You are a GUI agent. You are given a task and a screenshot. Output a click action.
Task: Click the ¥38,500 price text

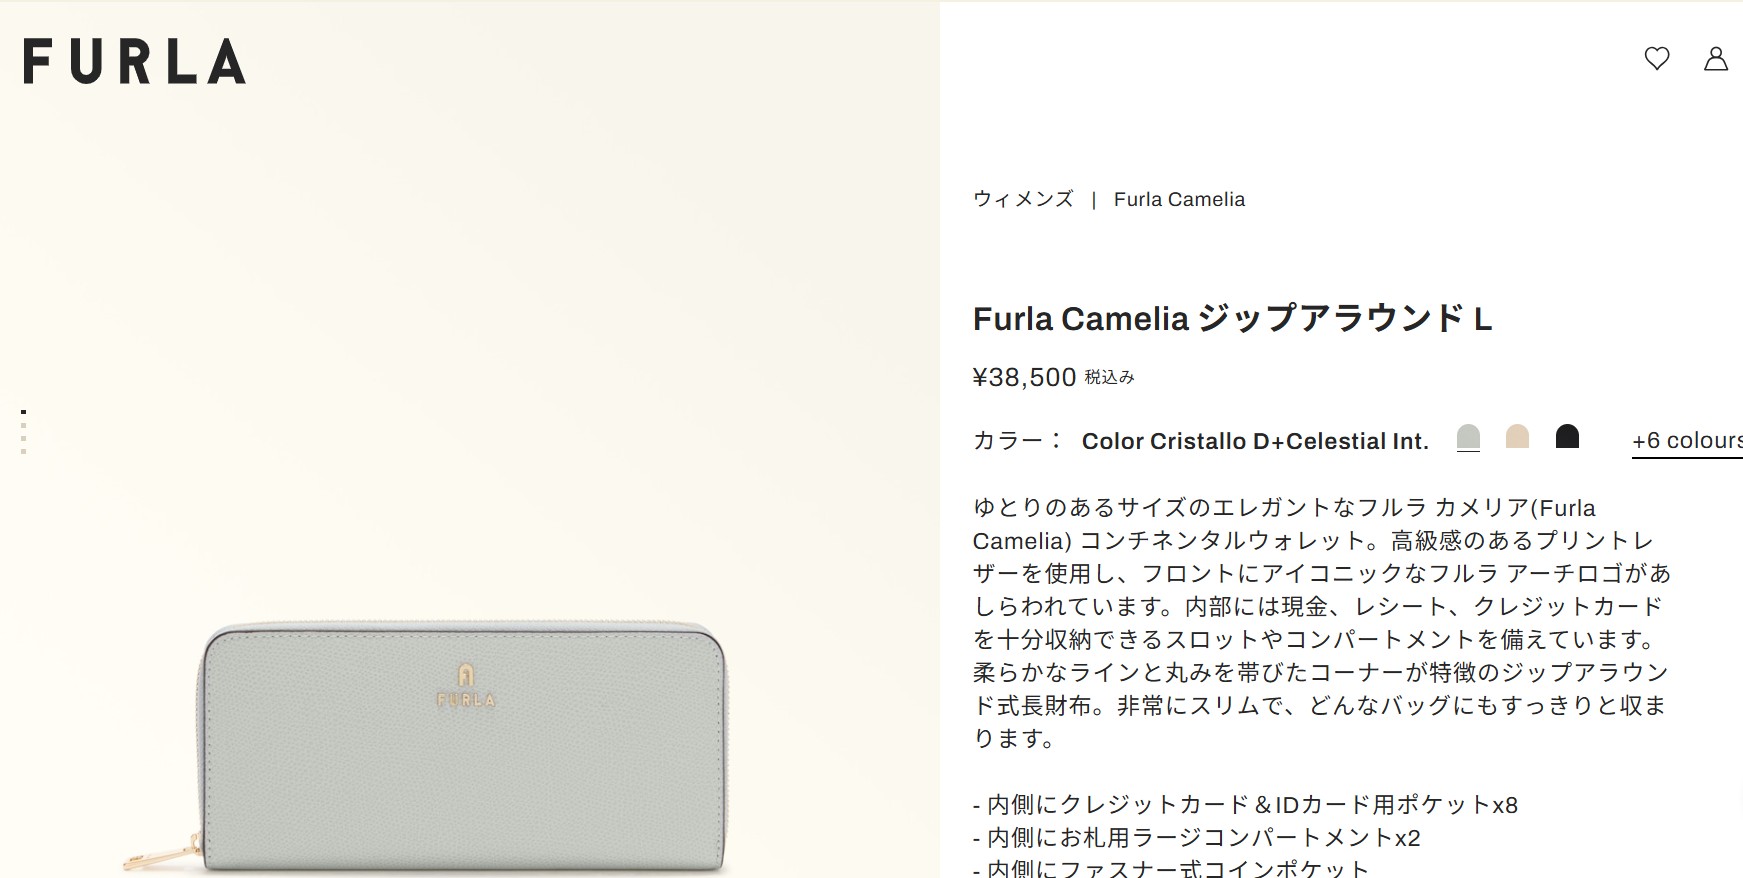[1024, 377]
